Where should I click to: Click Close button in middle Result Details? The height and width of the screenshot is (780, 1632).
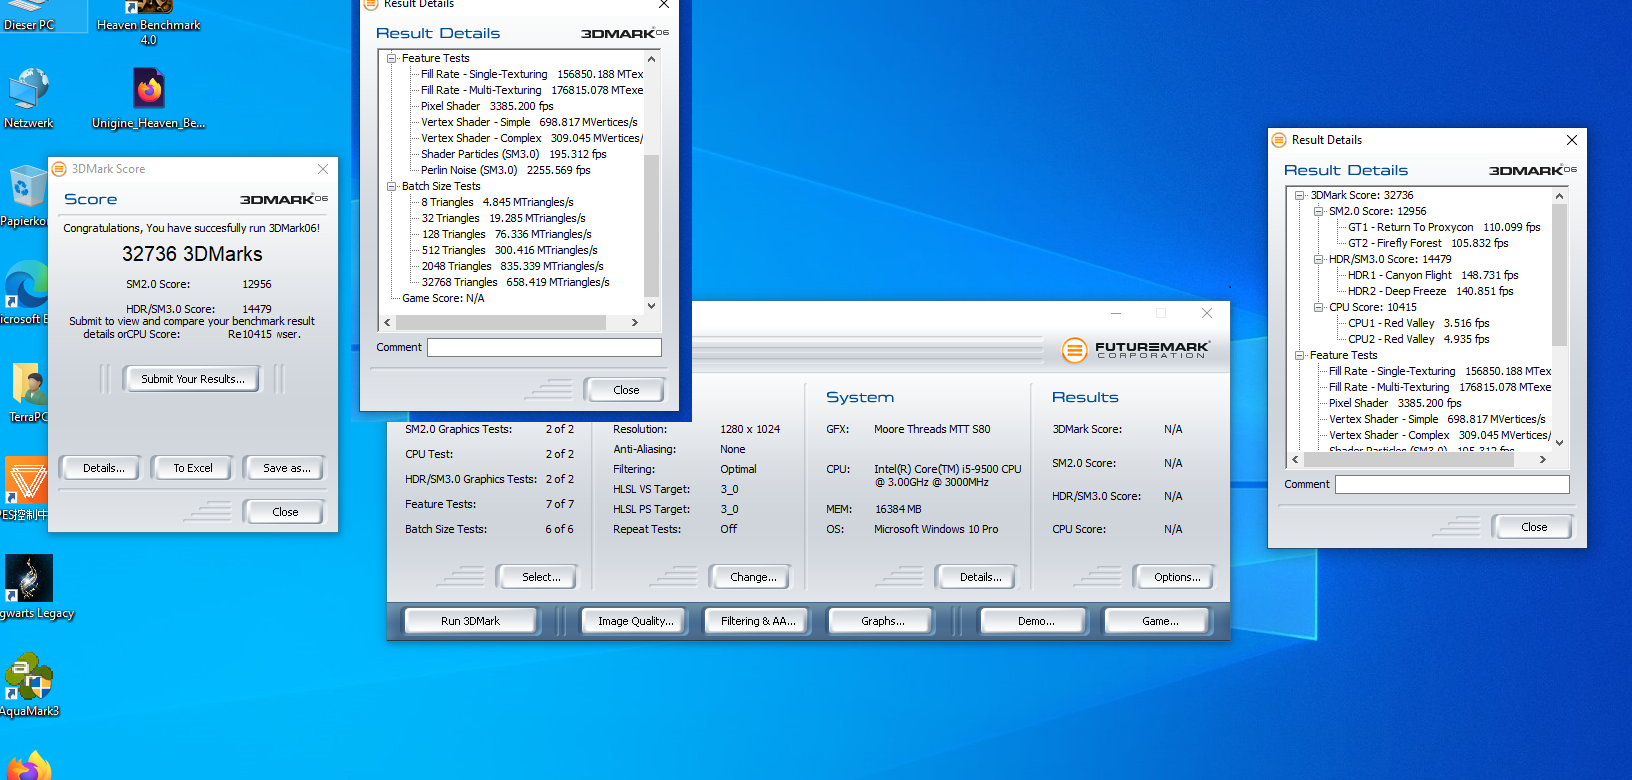point(626,390)
